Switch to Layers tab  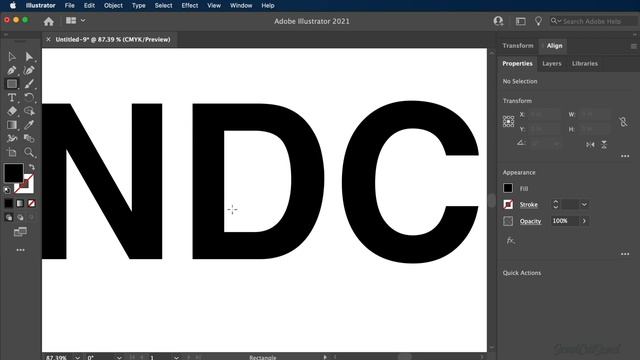[x=552, y=64]
